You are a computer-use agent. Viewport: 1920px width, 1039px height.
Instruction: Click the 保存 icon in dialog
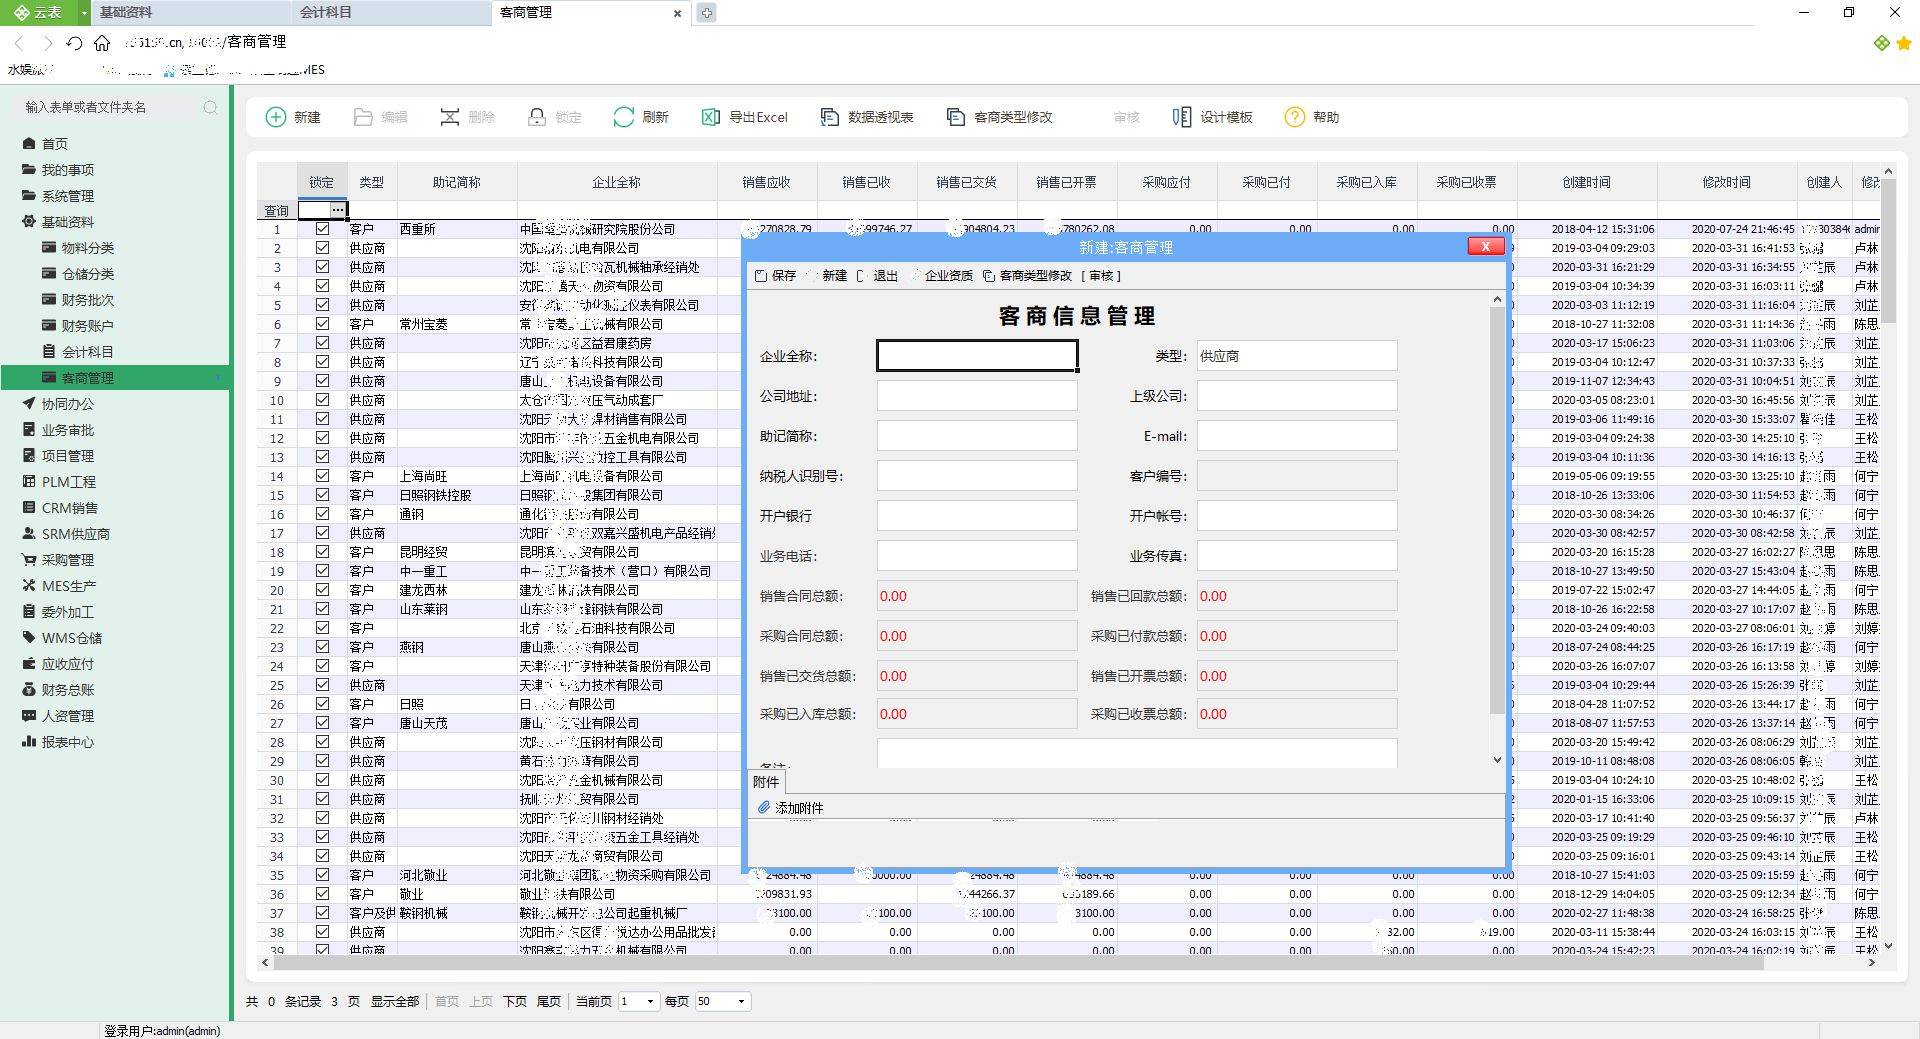[761, 276]
